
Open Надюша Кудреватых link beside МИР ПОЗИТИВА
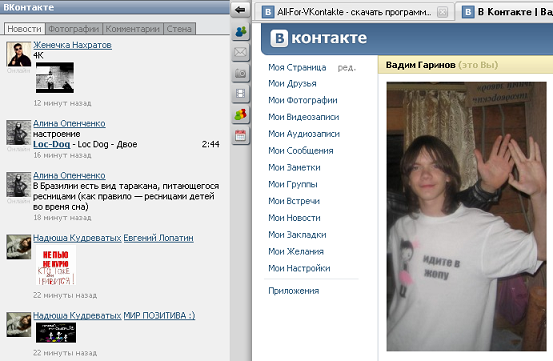tap(77, 315)
